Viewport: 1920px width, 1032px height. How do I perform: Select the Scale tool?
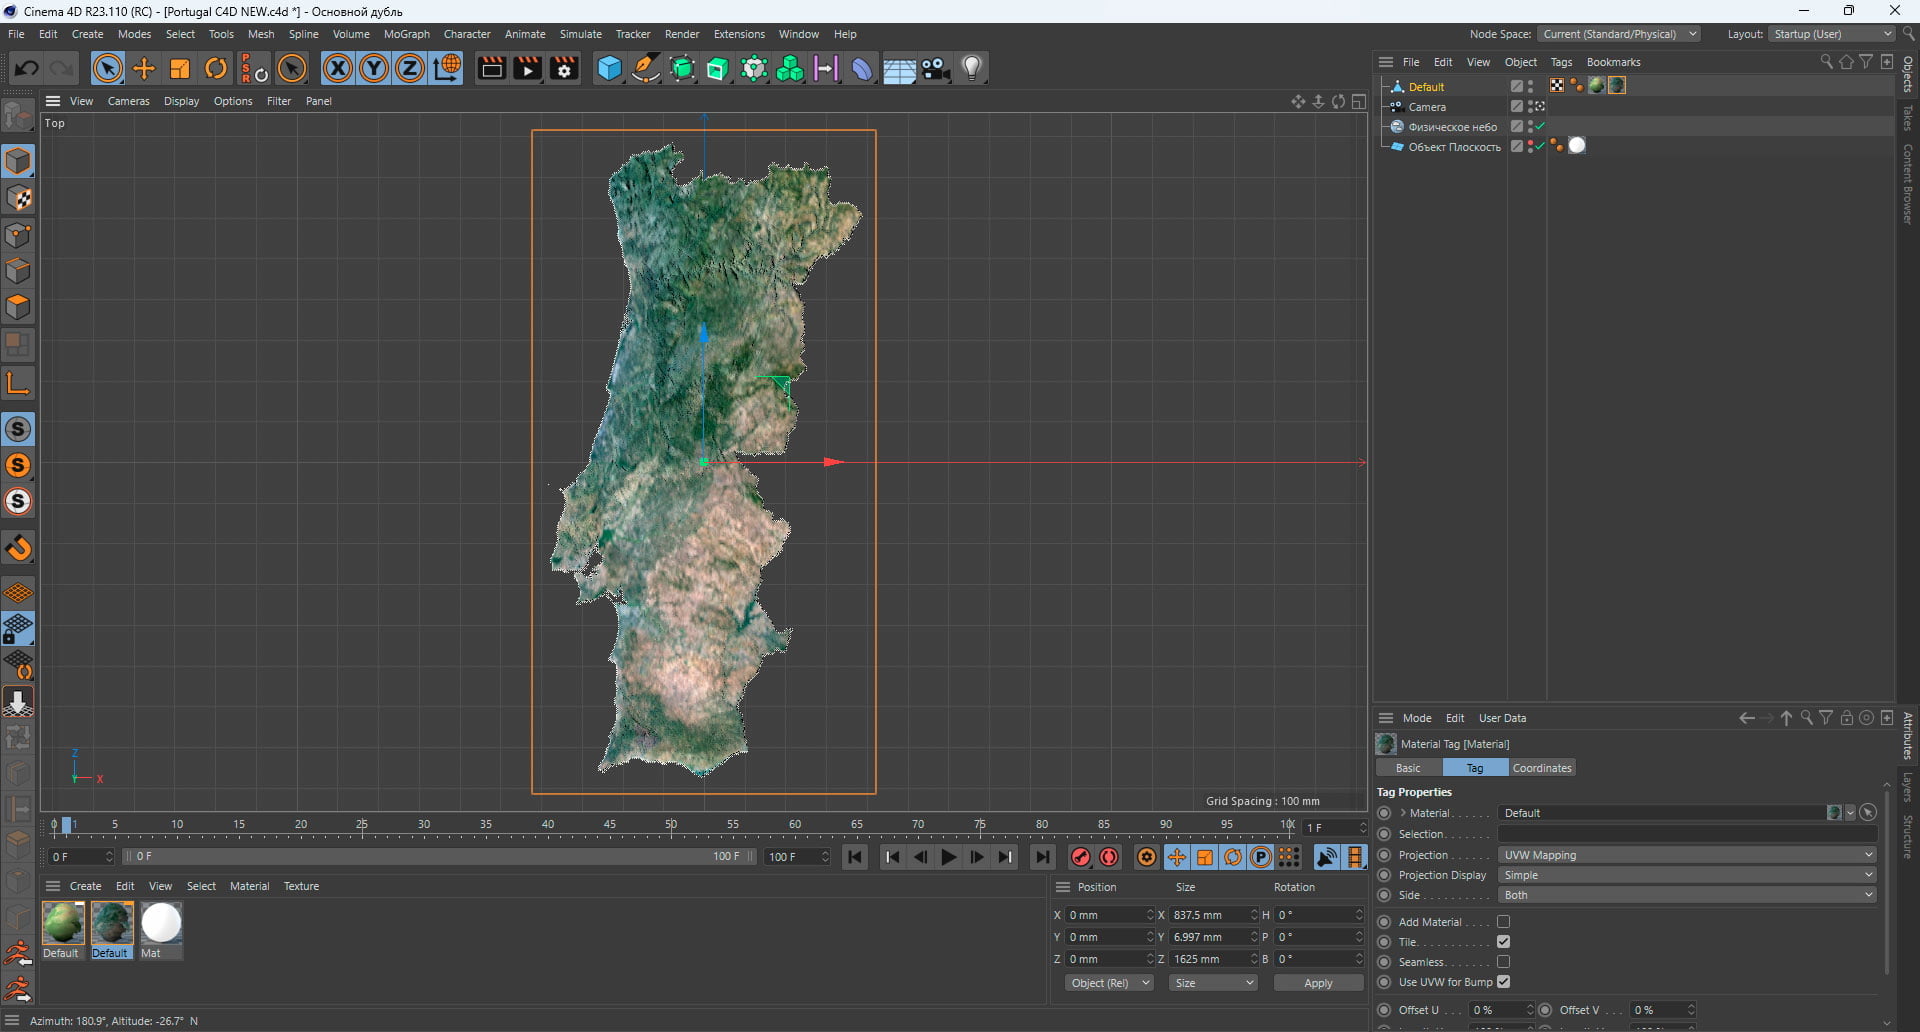point(180,68)
